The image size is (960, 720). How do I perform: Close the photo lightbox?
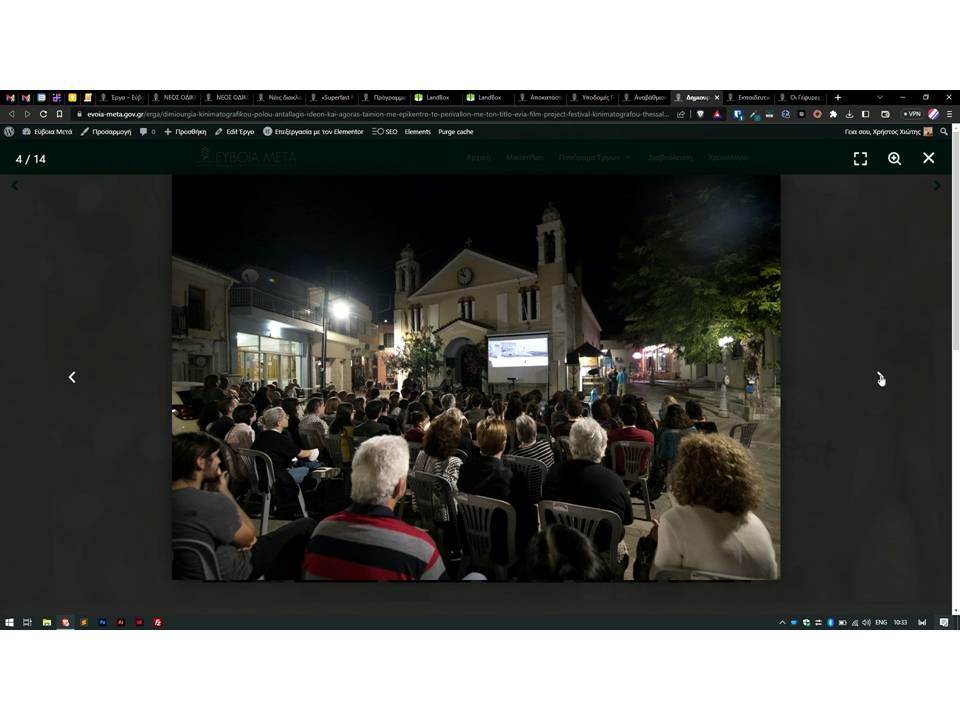(929, 159)
